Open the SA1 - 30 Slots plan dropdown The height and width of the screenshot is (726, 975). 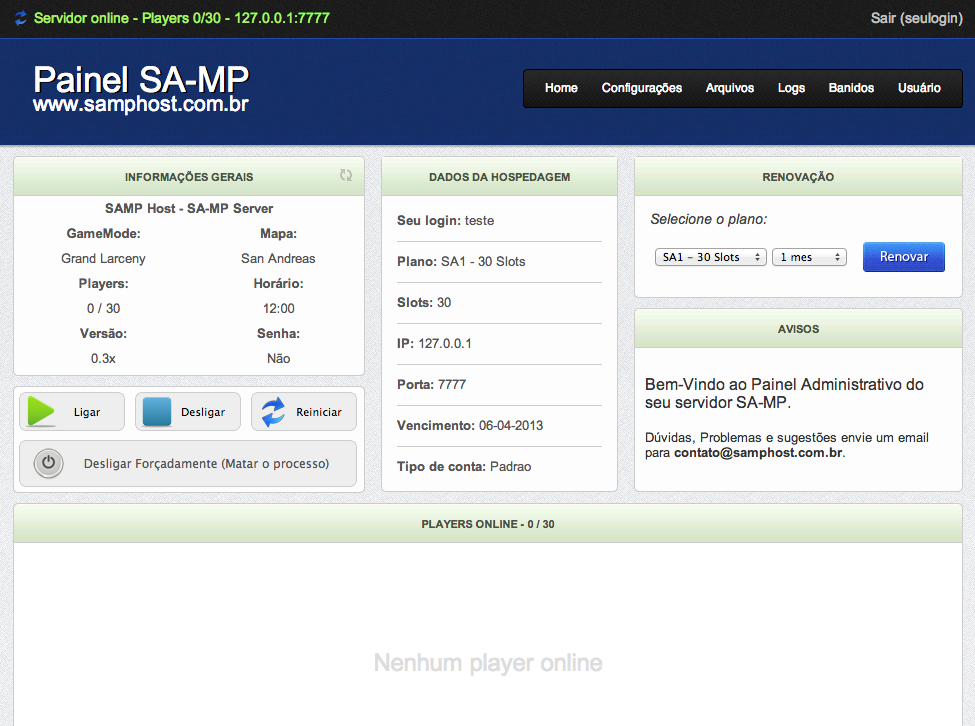pyautogui.click(x=711, y=257)
